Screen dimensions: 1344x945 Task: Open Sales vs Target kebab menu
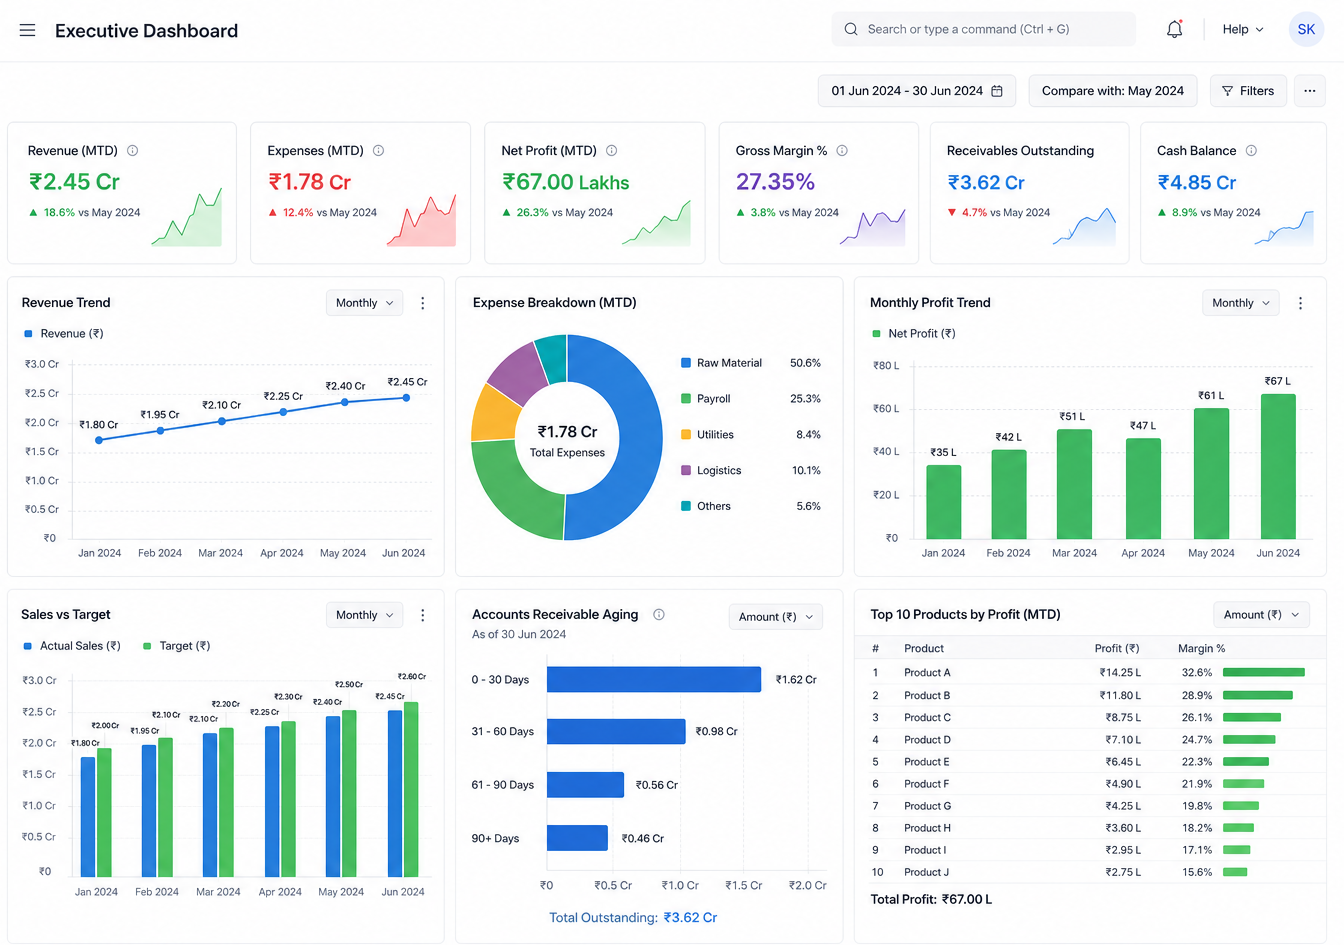pos(423,615)
